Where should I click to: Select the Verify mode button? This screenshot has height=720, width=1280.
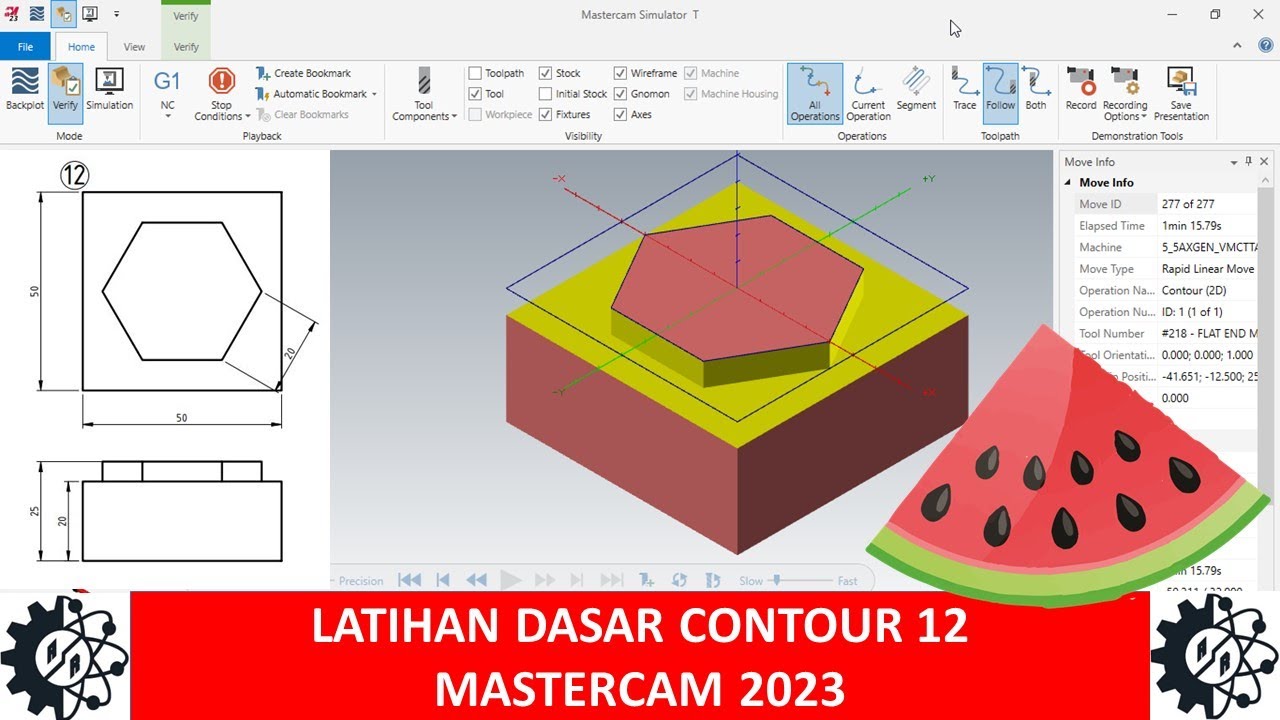point(65,92)
